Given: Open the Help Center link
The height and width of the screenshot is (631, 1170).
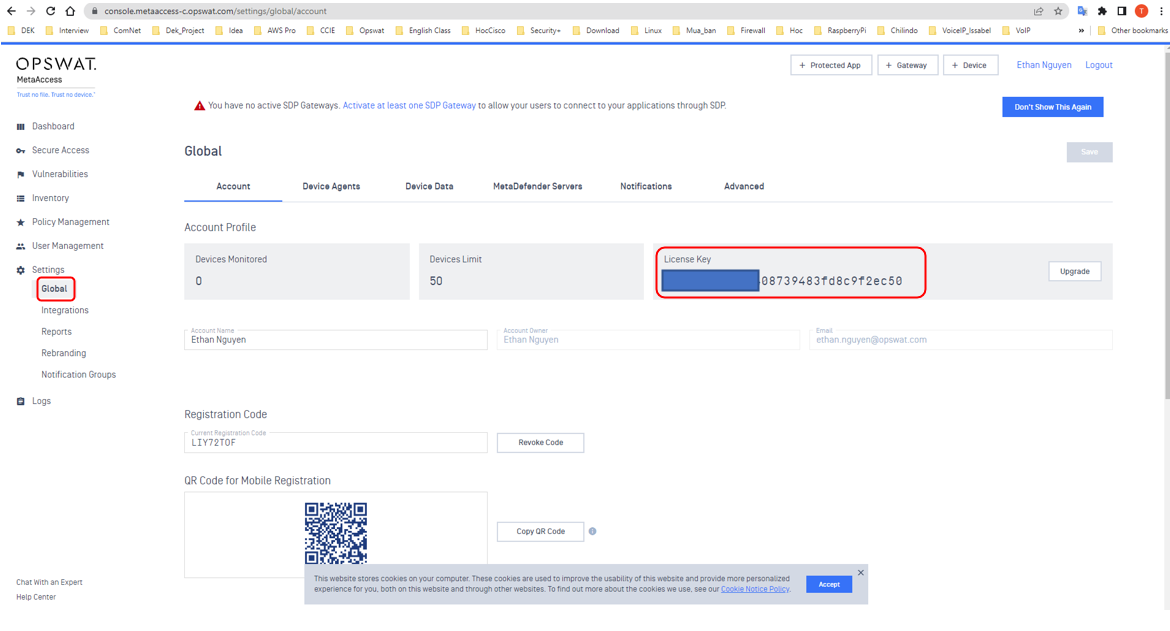Looking at the screenshot, I should pyautogui.click(x=36, y=597).
